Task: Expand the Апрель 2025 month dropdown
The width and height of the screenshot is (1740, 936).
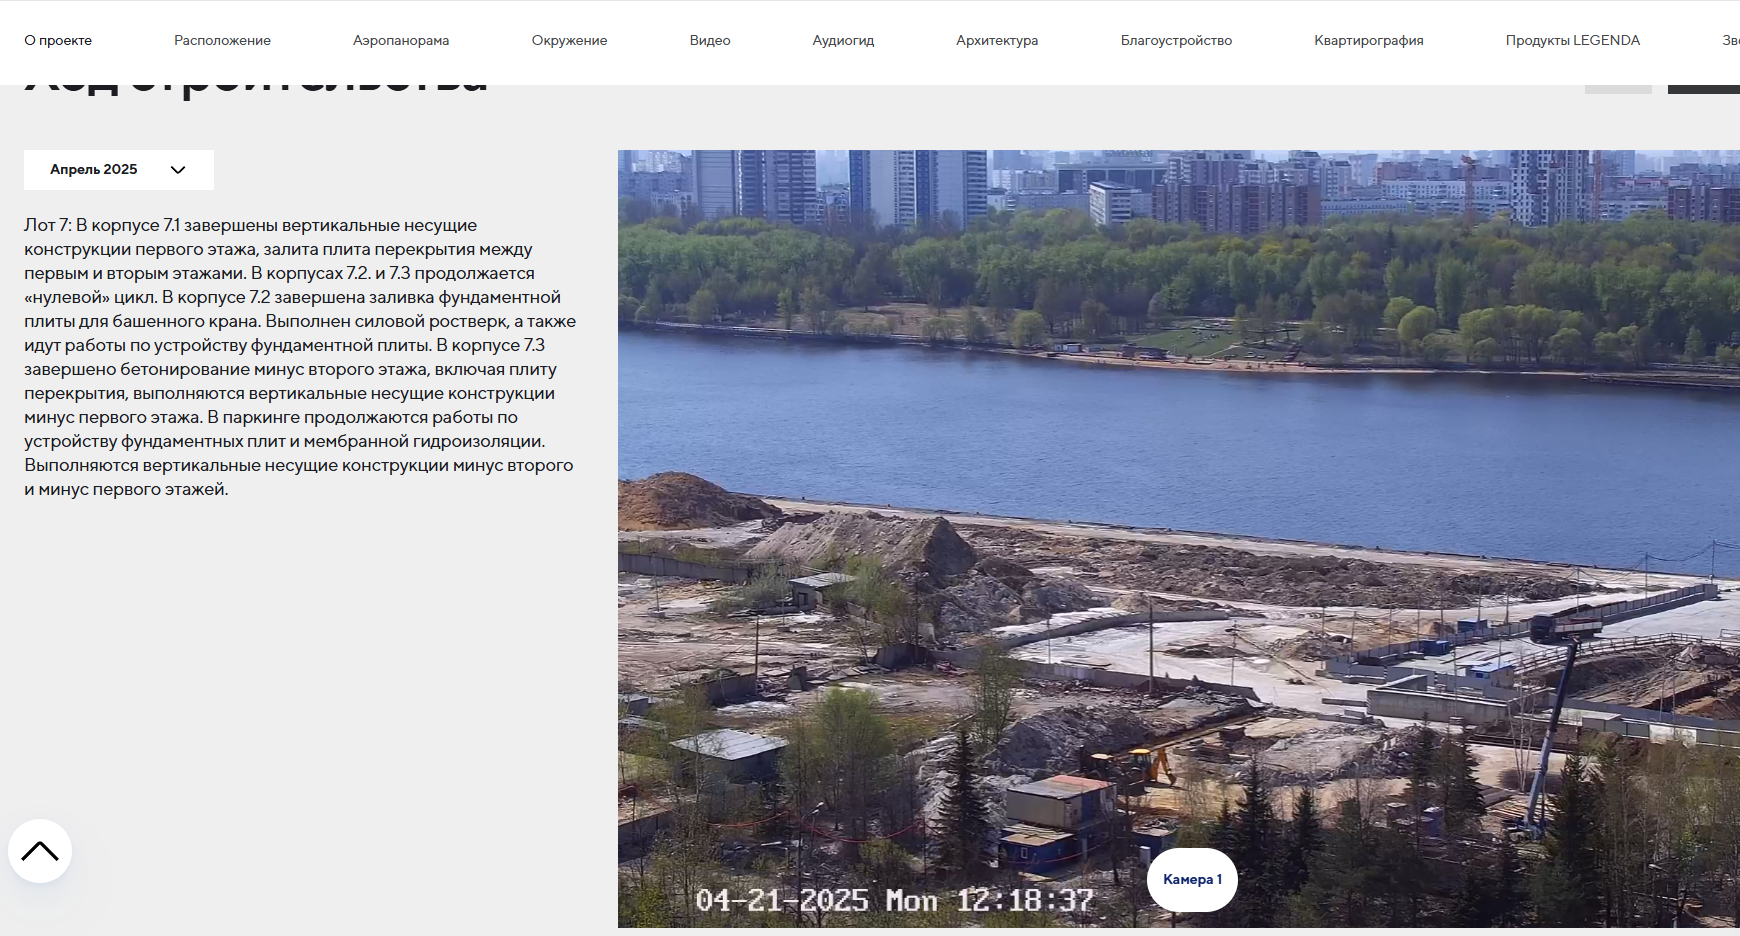Action: click(x=119, y=170)
